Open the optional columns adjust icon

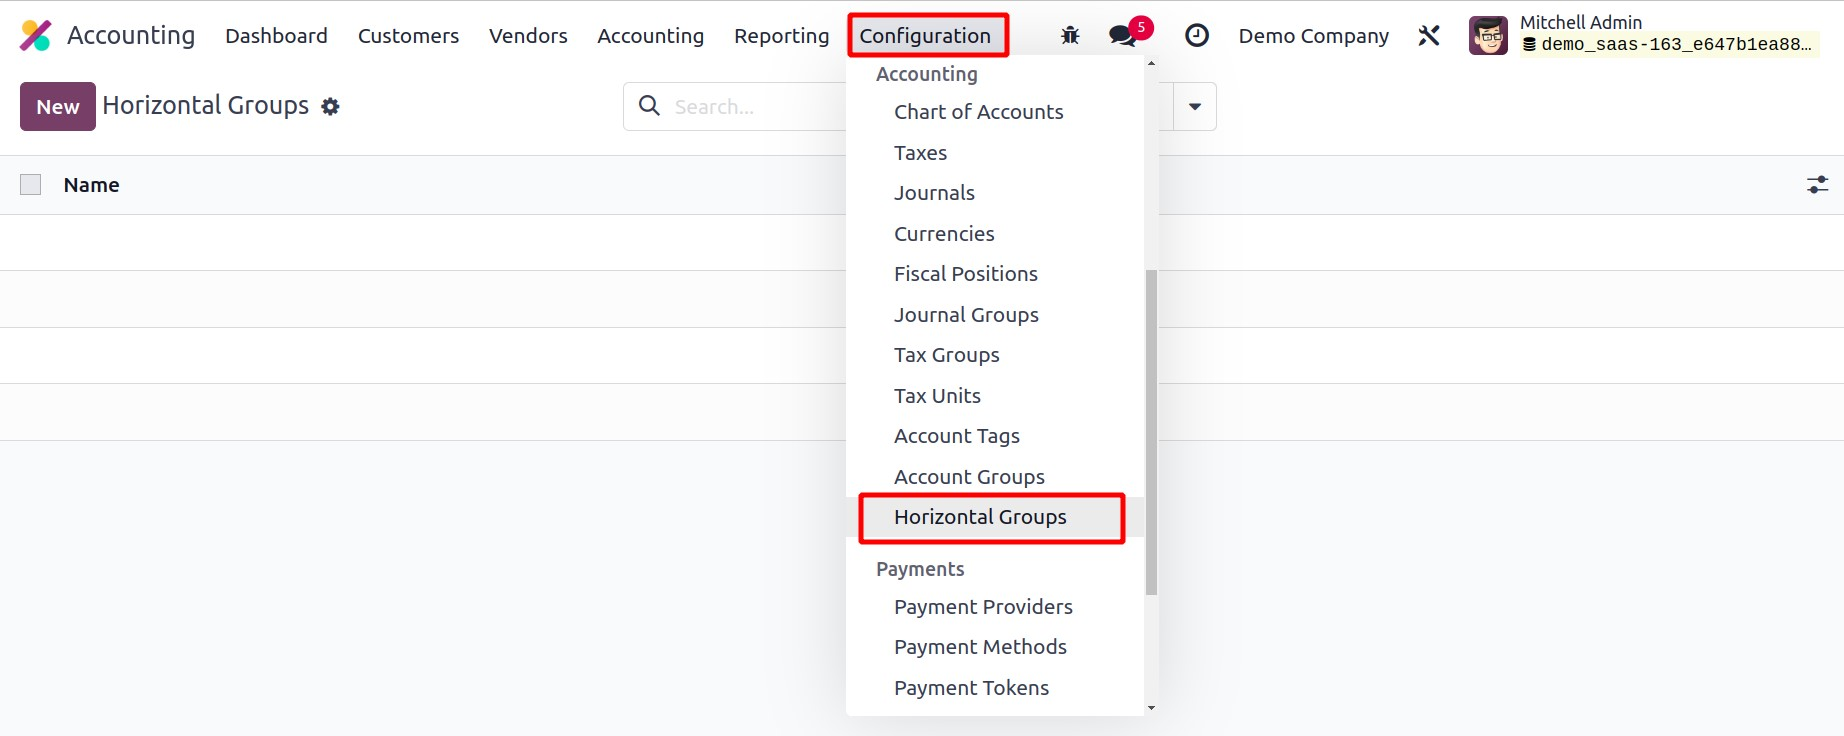[x=1817, y=185]
